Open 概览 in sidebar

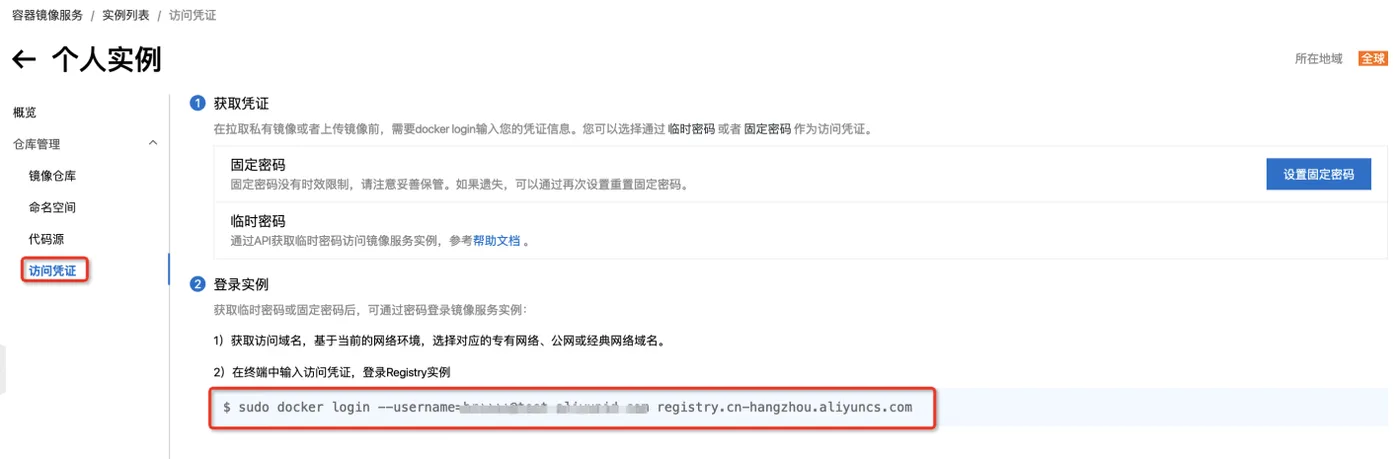point(25,112)
